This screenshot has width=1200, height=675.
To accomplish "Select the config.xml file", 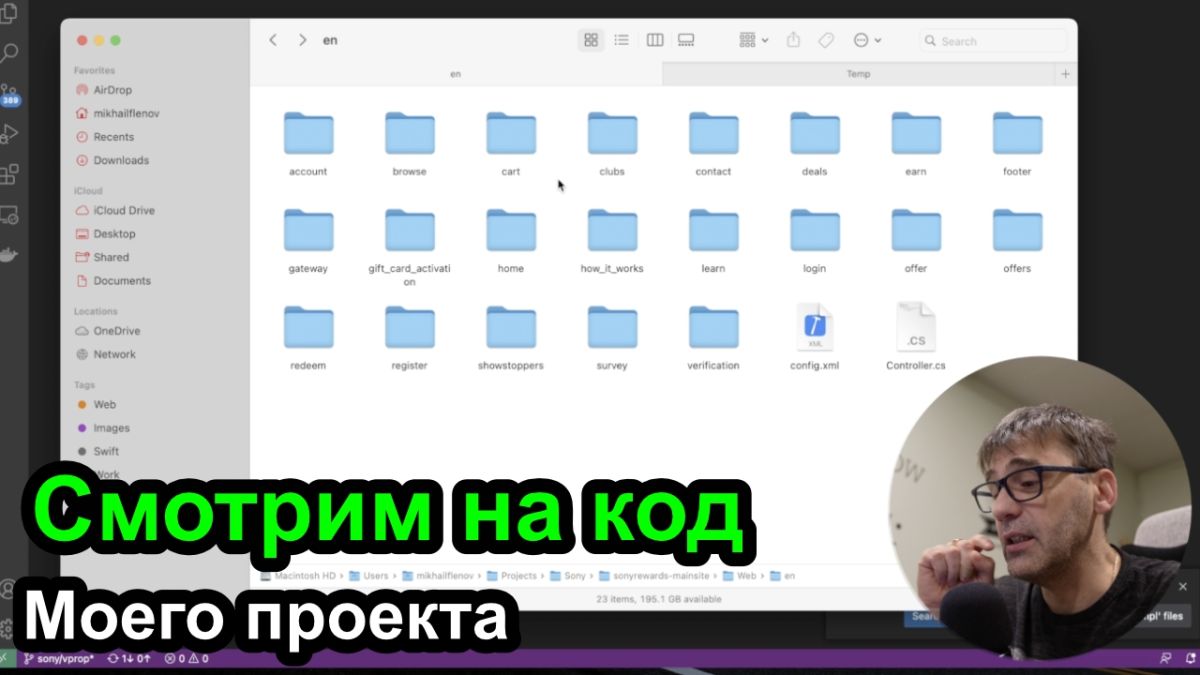I will pyautogui.click(x=815, y=327).
